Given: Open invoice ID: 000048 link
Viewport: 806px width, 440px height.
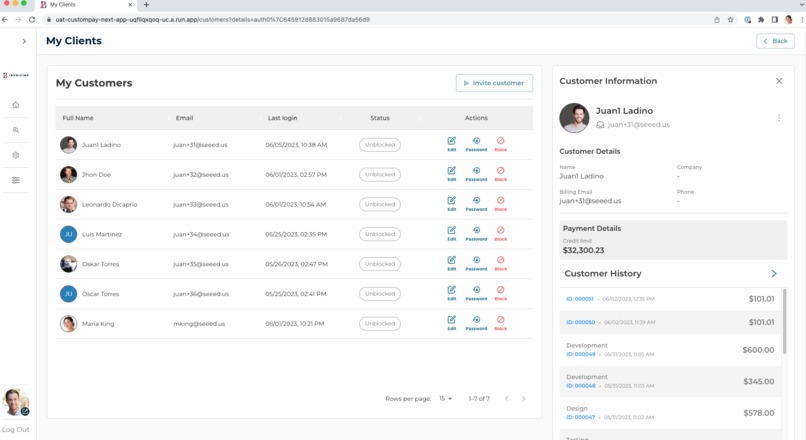Looking at the screenshot, I should point(580,386).
